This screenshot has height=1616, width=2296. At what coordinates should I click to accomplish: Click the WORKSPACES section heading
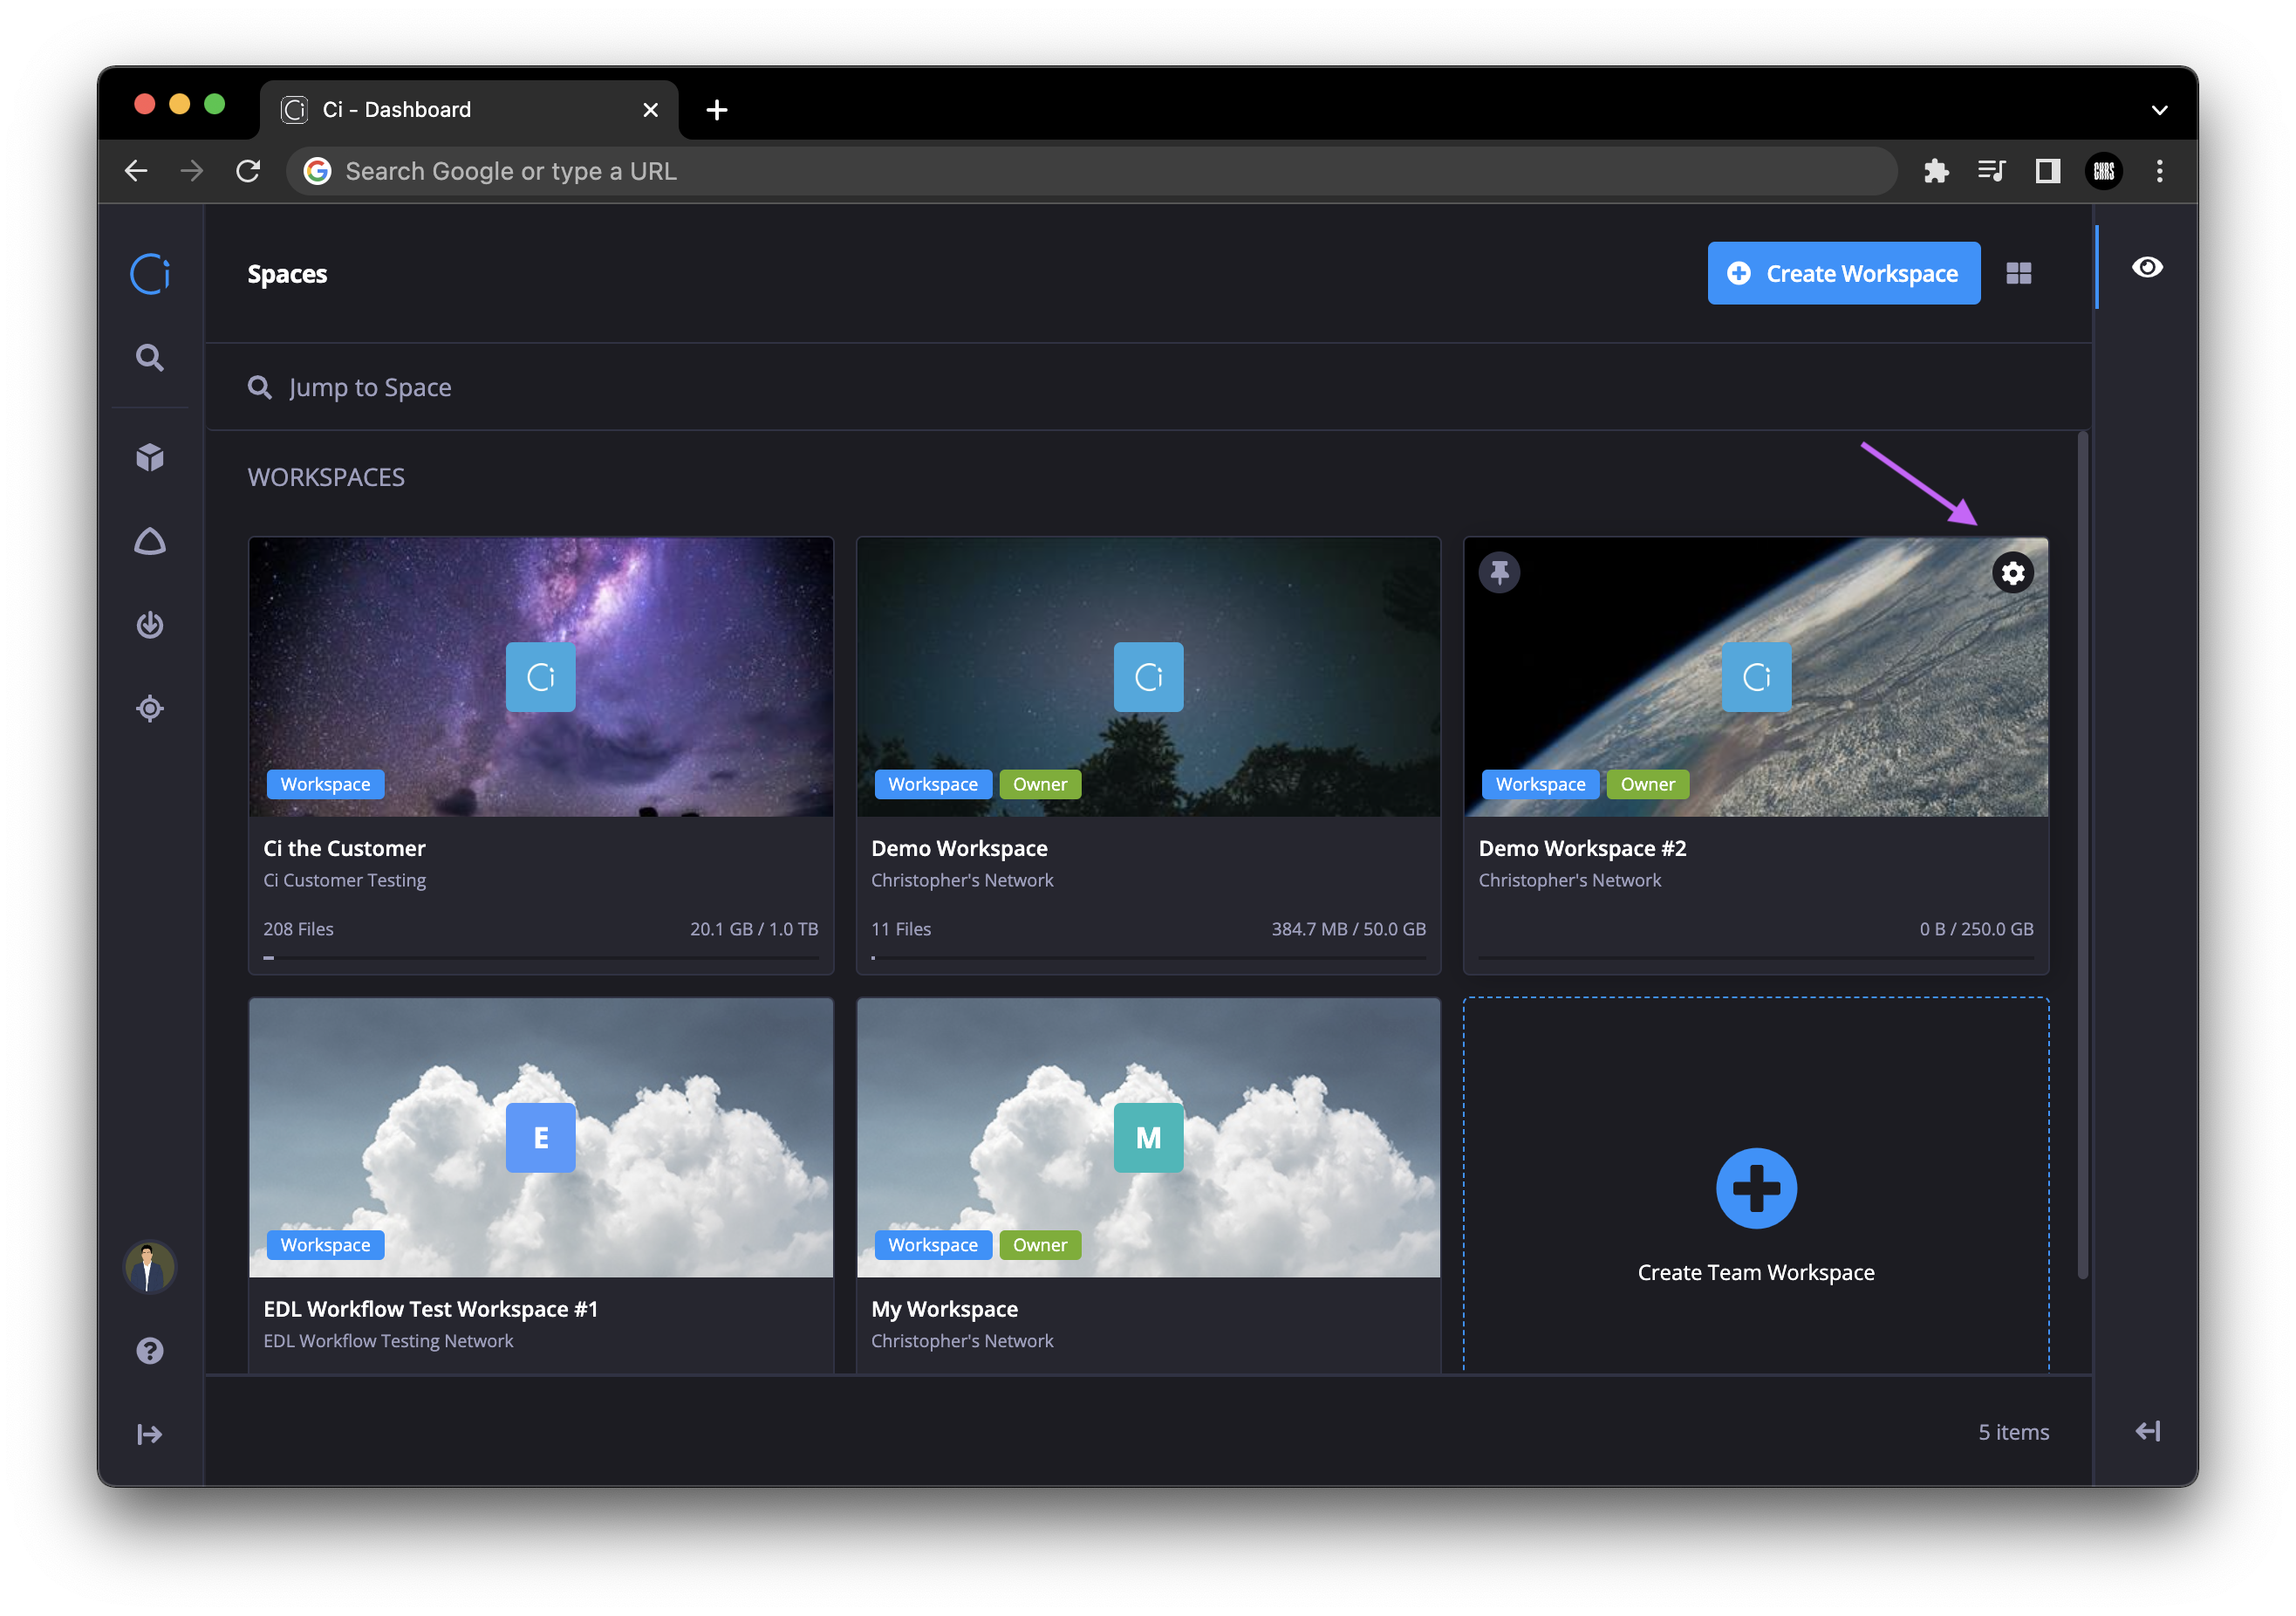[326, 477]
